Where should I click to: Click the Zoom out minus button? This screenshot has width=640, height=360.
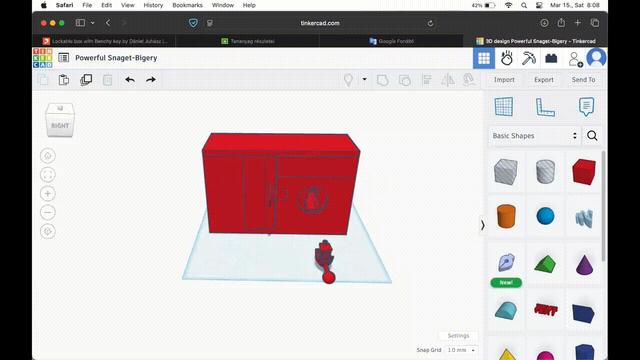click(48, 212)
